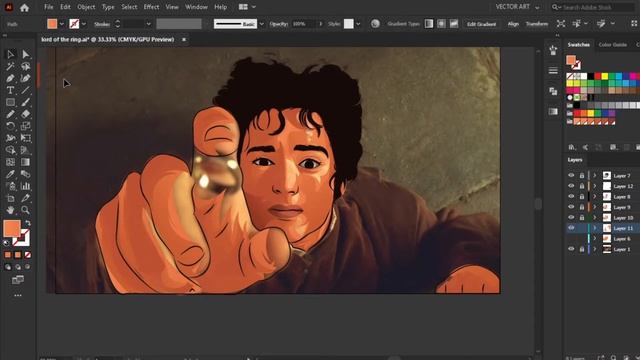The height and width of the screenshot is (360, 640).
Task: Select the Paintbrush tool
Action: pos(25,102)
